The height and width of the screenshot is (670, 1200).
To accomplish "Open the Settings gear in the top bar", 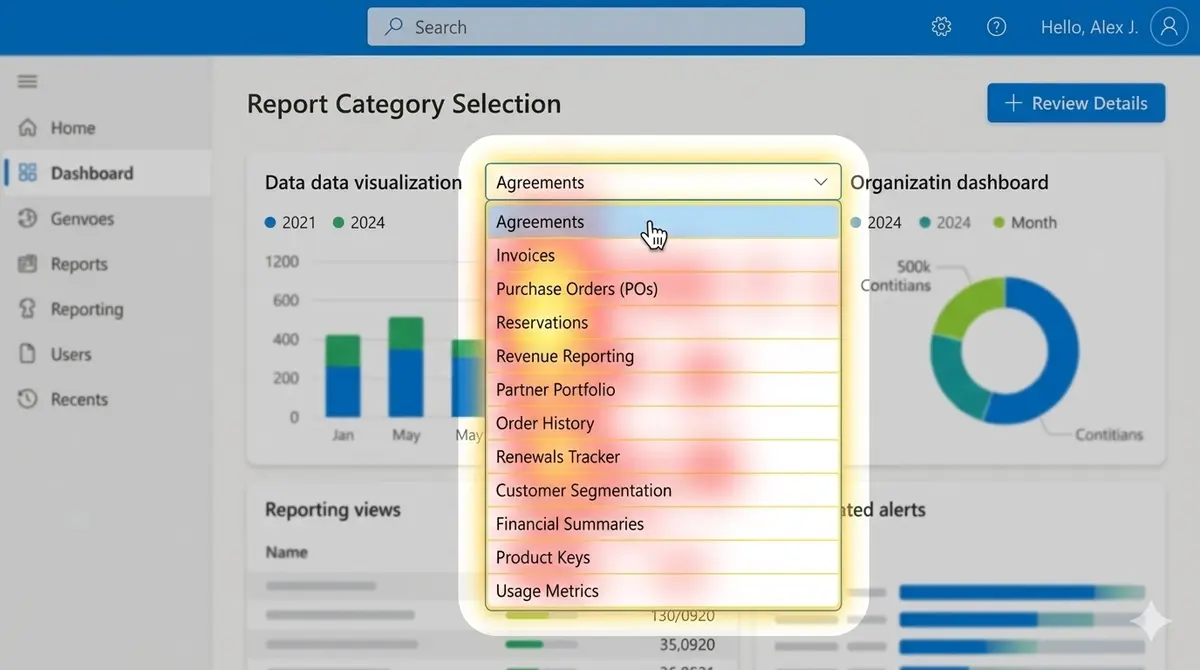I will (941, 26).
